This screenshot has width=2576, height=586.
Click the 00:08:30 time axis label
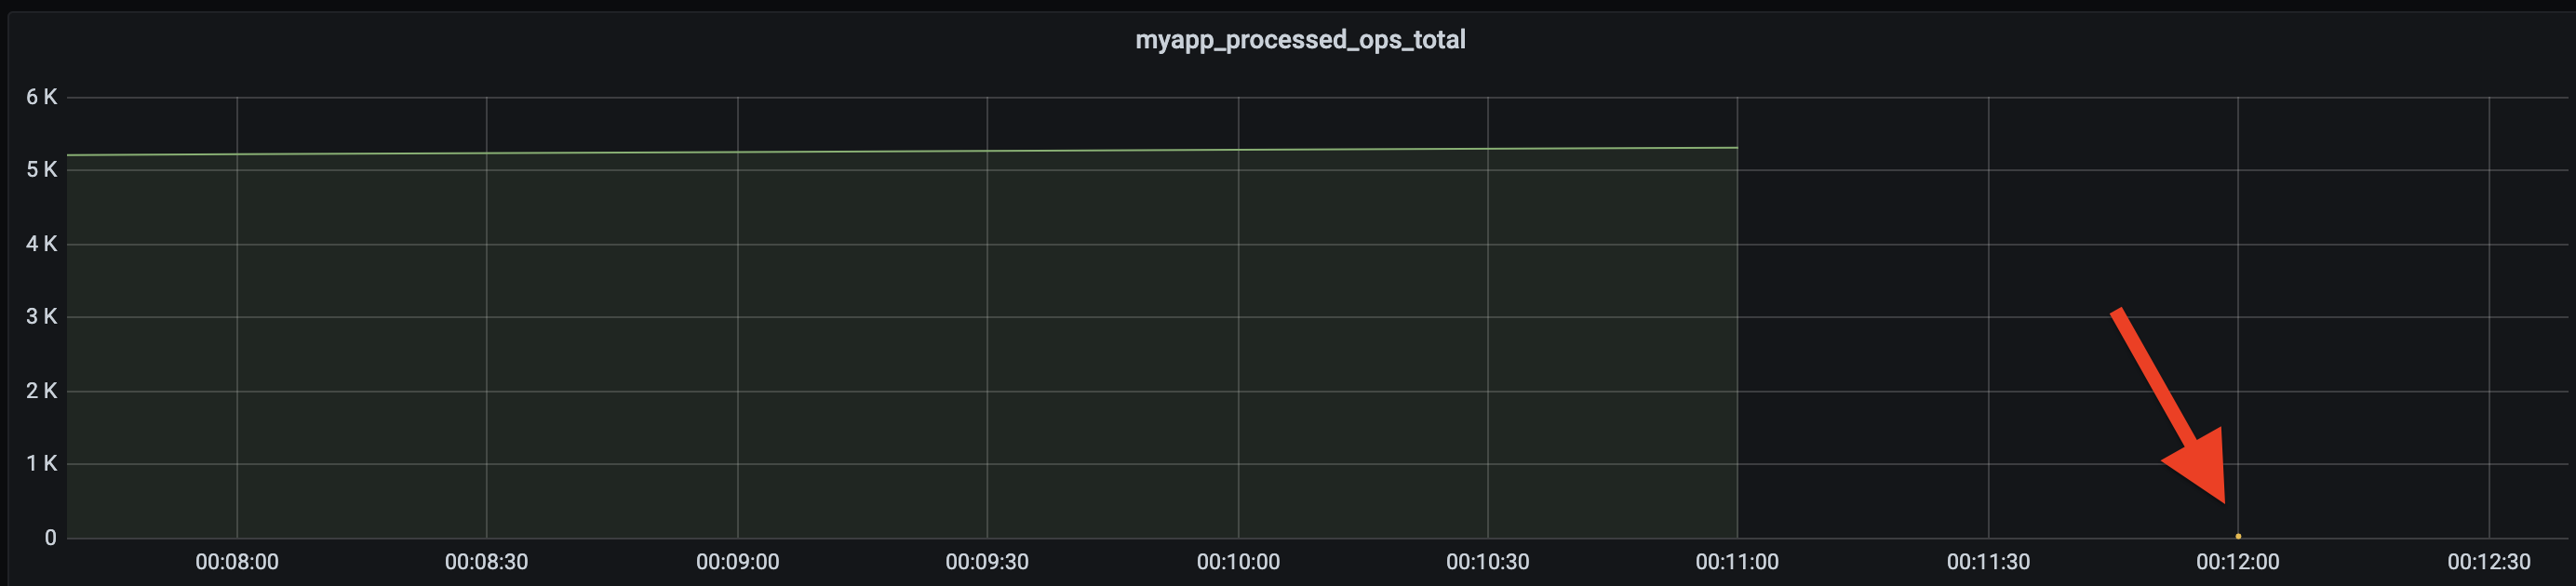point(487,562)
